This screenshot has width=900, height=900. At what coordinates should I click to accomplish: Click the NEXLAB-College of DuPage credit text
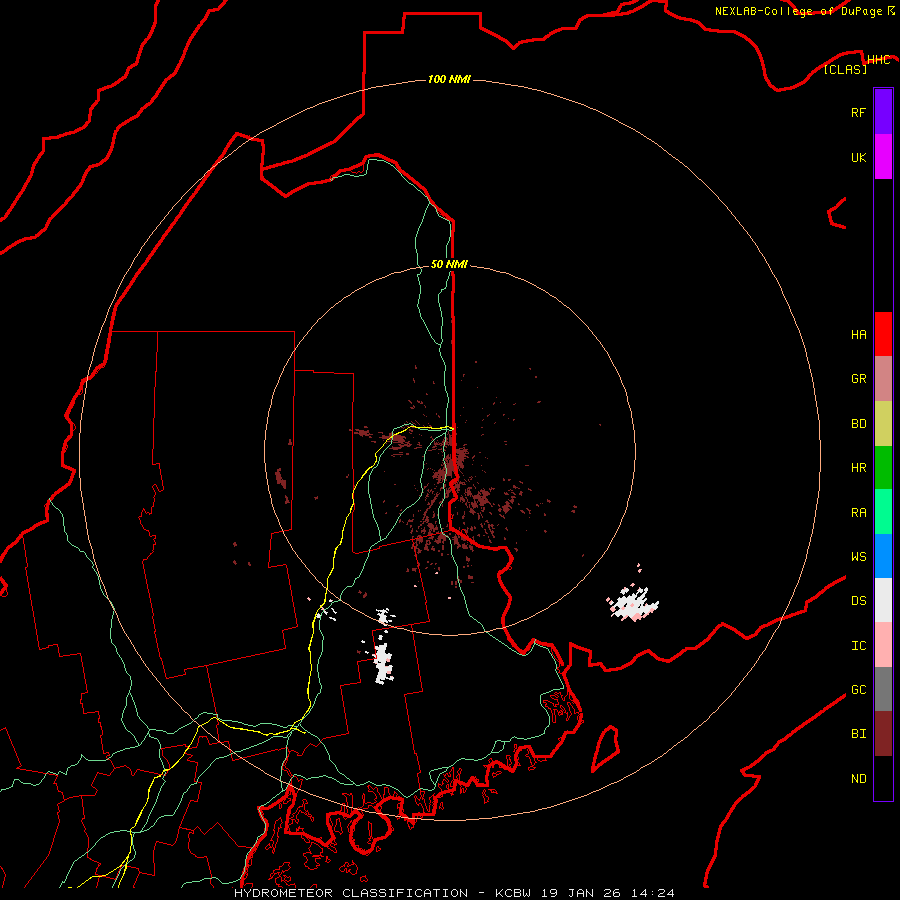click(798, 11)
